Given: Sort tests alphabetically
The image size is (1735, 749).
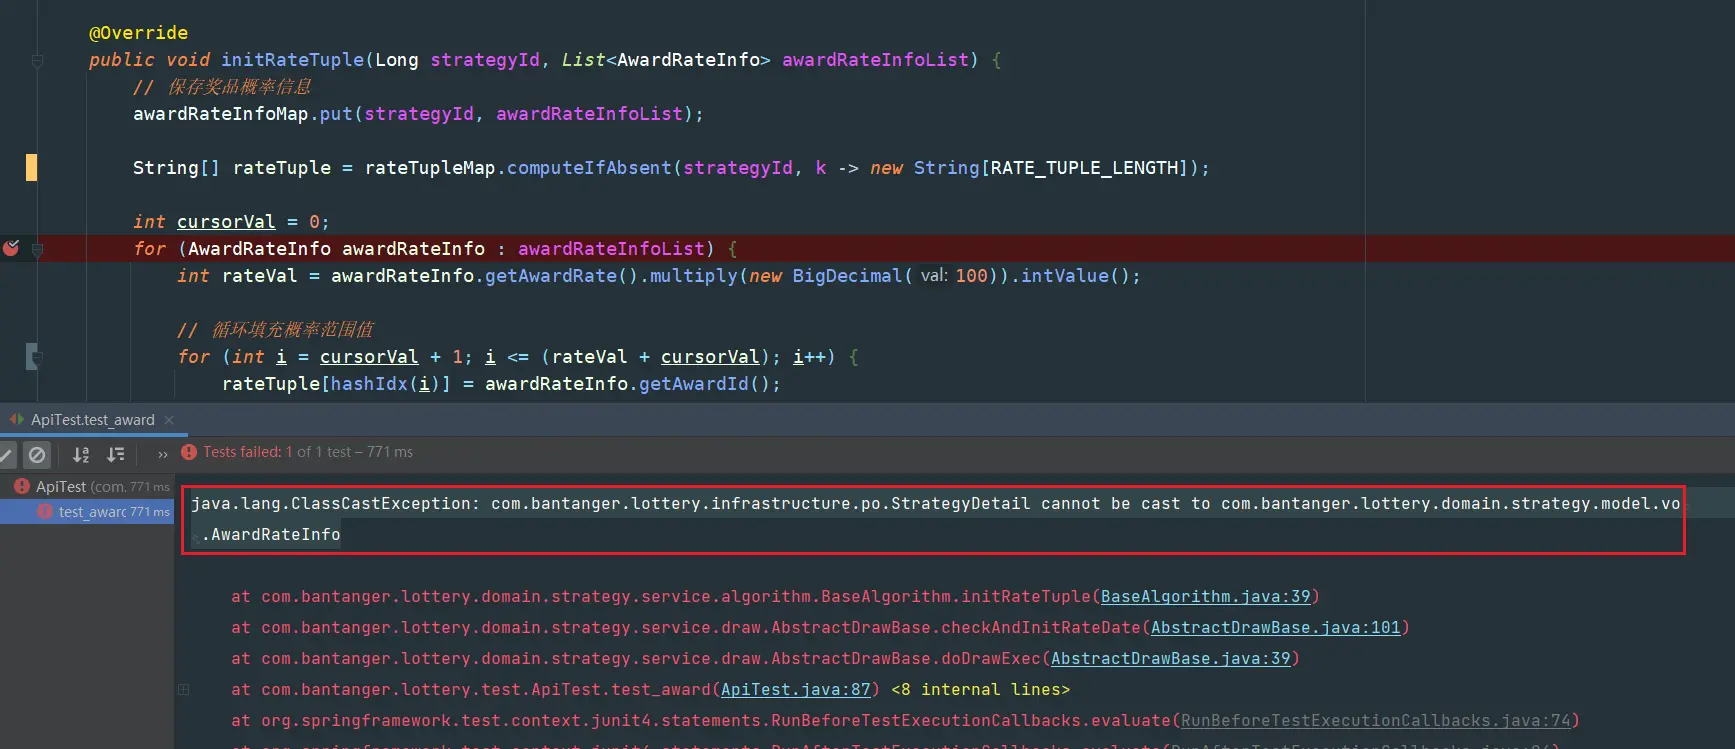Looking at the screenshot, I should [x=81, y=455].
